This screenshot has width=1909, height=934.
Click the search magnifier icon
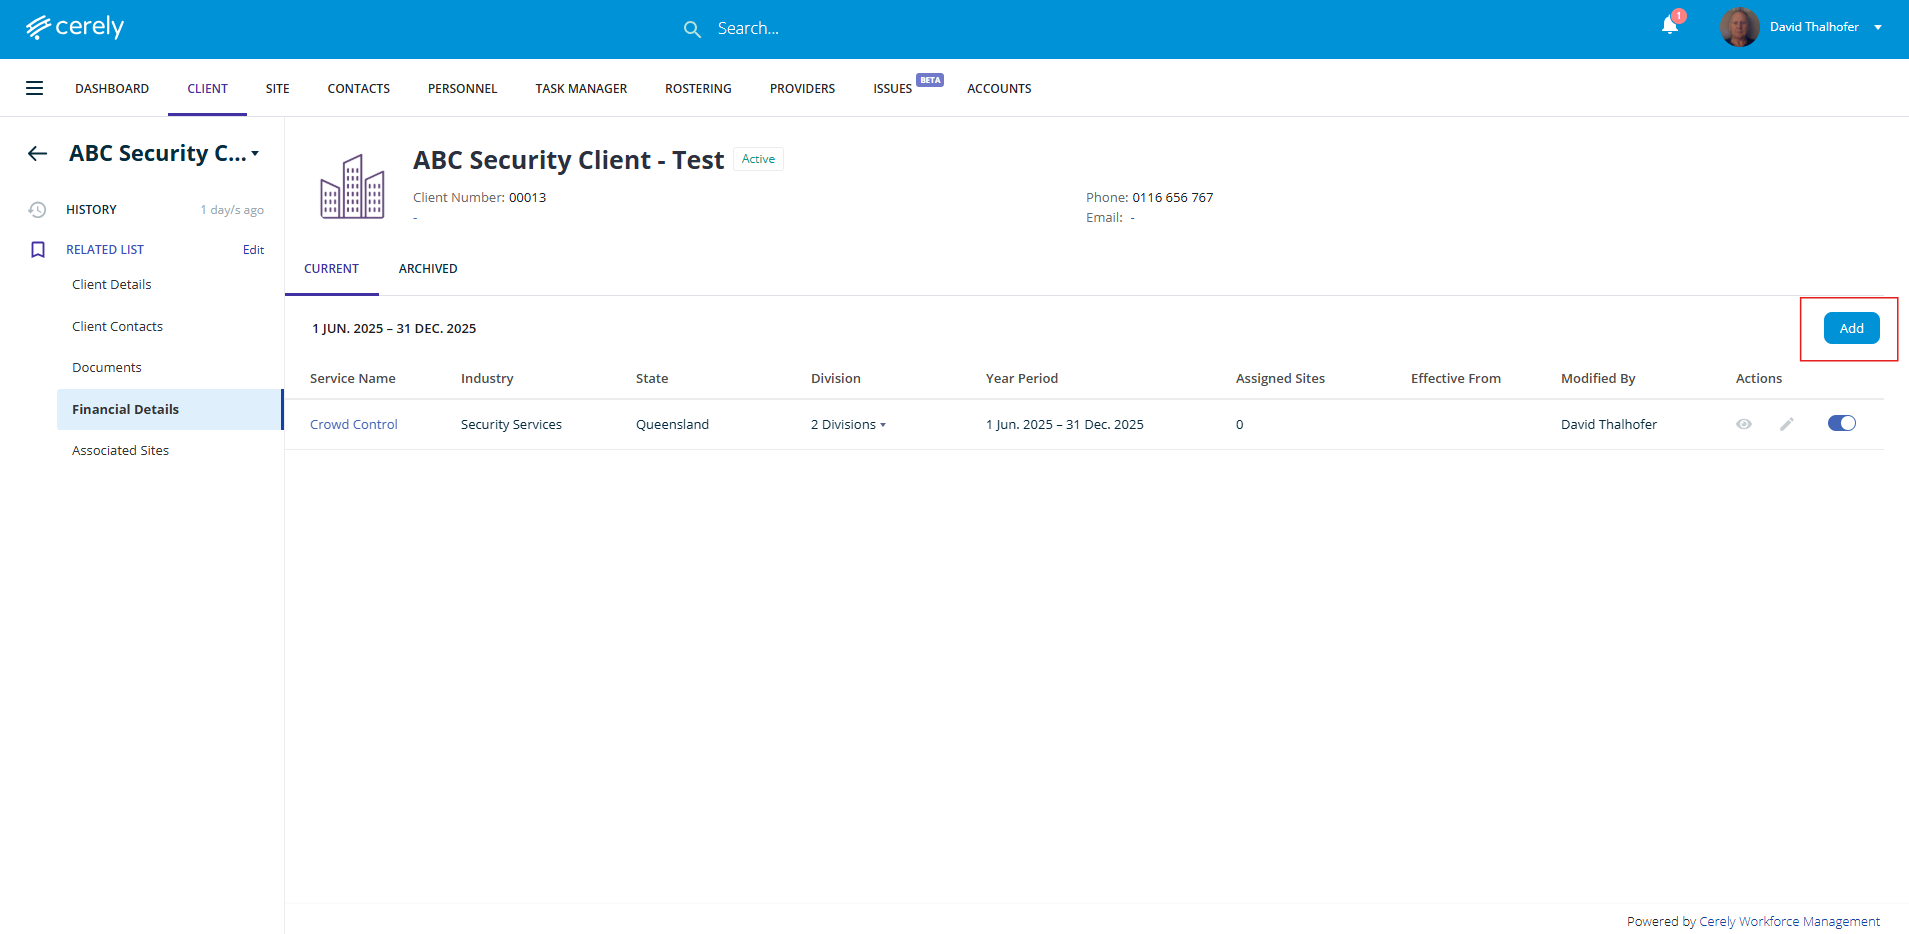click(x=692, y=29)
